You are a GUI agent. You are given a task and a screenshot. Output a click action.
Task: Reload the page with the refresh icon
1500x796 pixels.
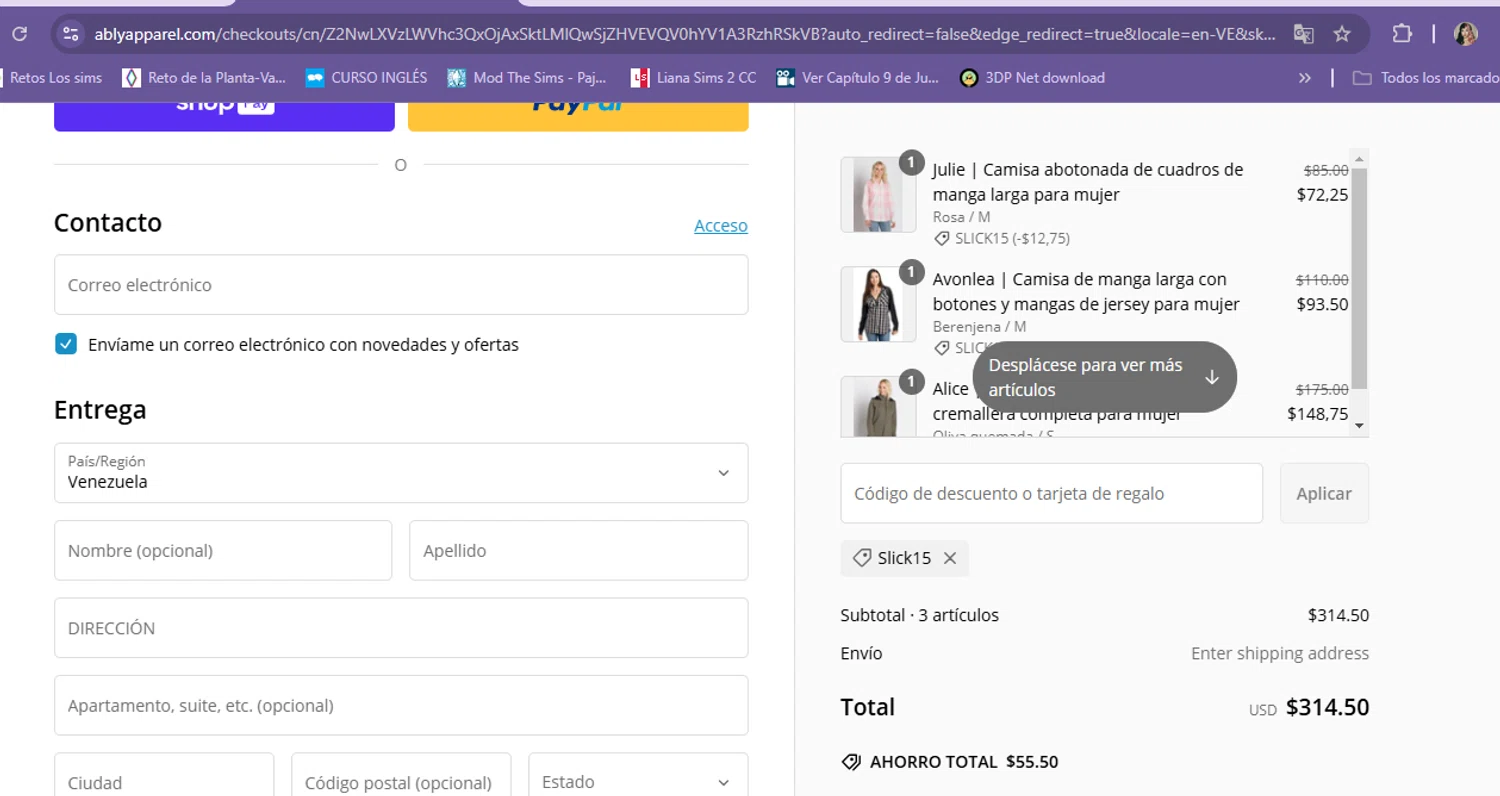pyautogui.click(x=19, y=34)
